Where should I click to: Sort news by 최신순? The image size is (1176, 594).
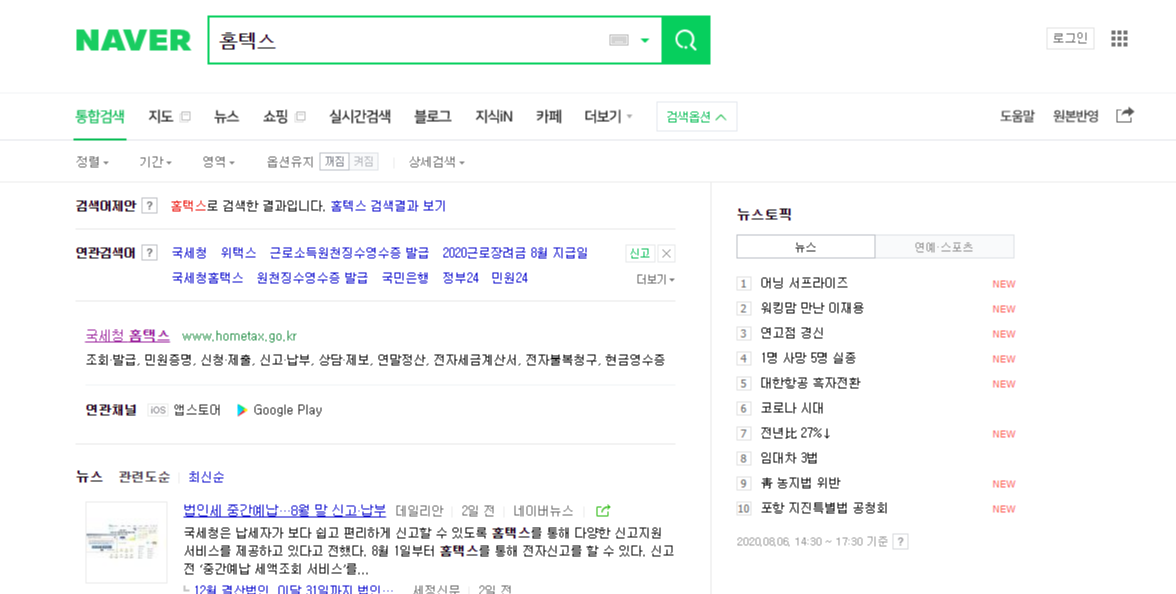coord(206,477)
